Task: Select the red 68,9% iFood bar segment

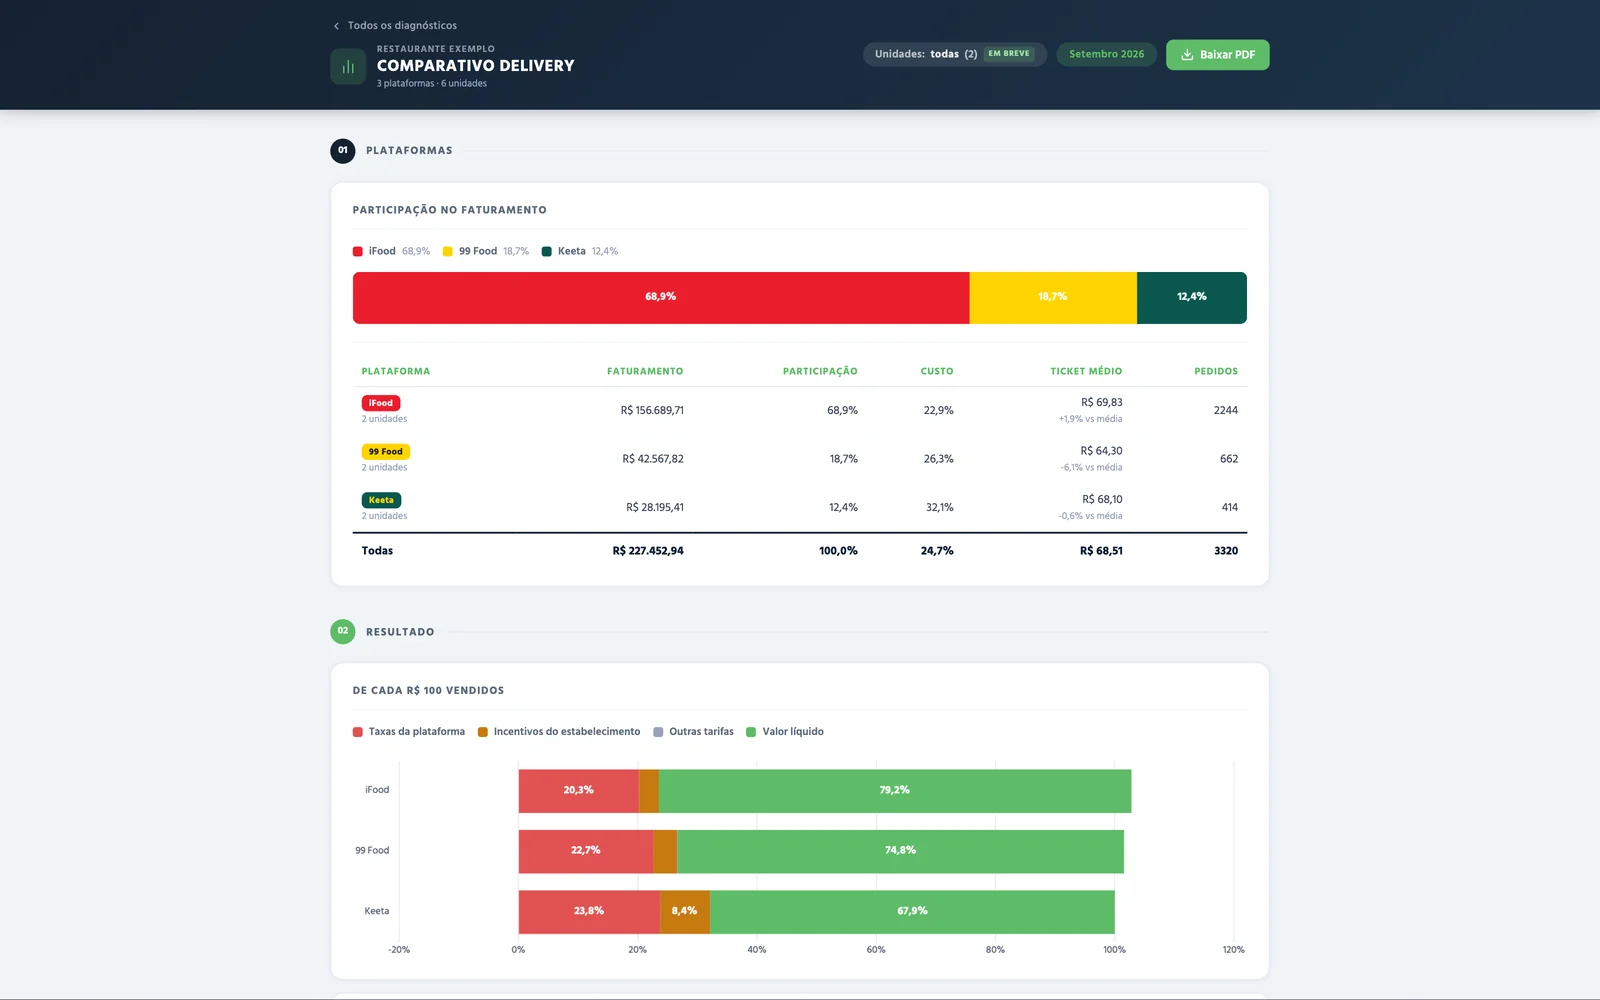Action: point(661,298)
